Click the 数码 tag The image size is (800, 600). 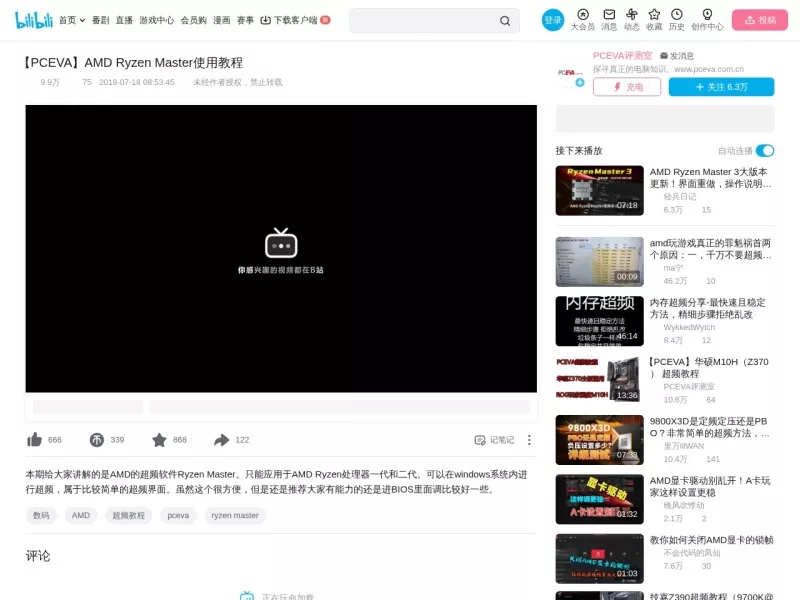click(x=41, y=515)
